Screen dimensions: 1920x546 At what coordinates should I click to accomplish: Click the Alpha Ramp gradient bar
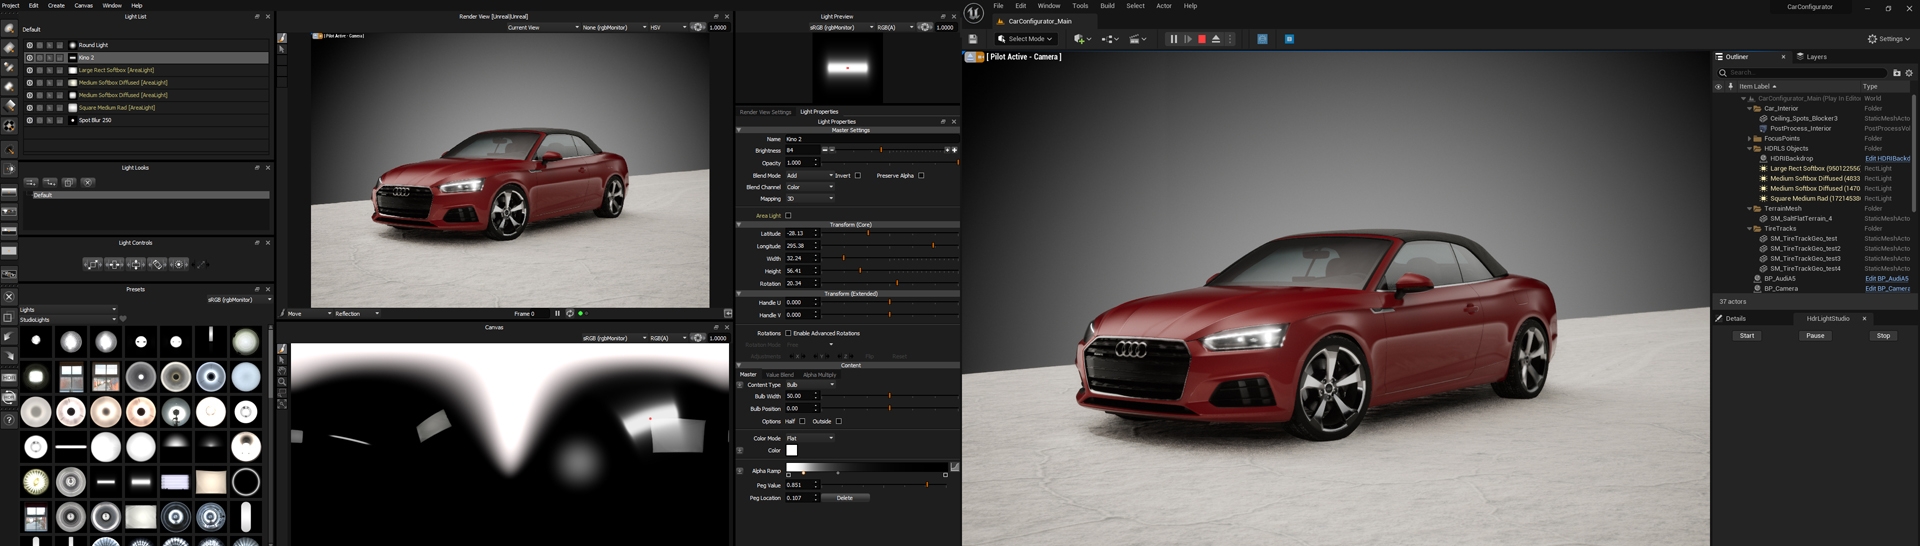pos(867,467)
